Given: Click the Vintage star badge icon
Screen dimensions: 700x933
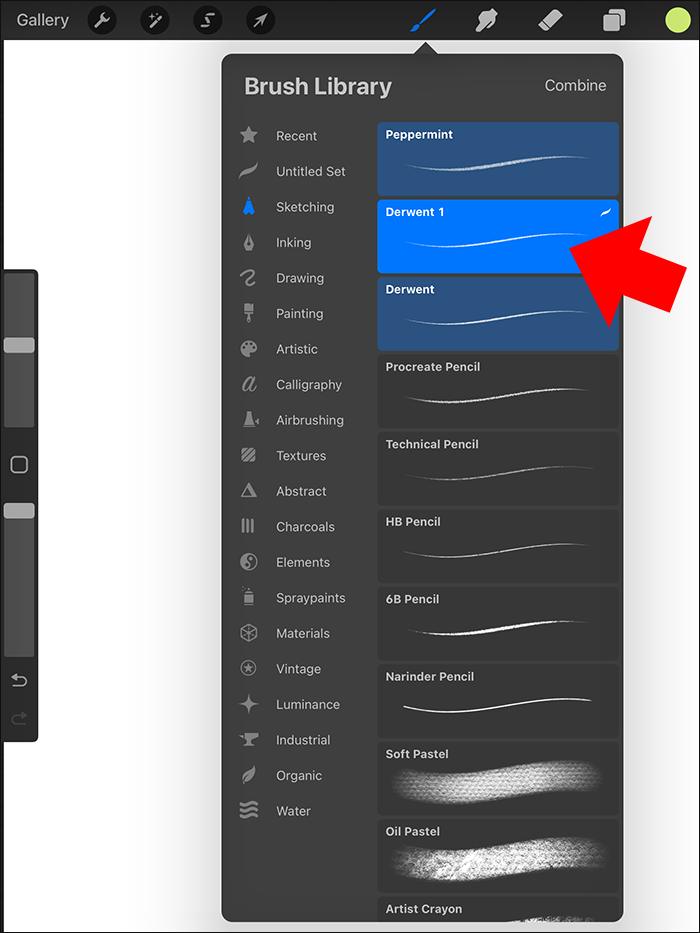Looking at the screenshot, I should (249, 669).
